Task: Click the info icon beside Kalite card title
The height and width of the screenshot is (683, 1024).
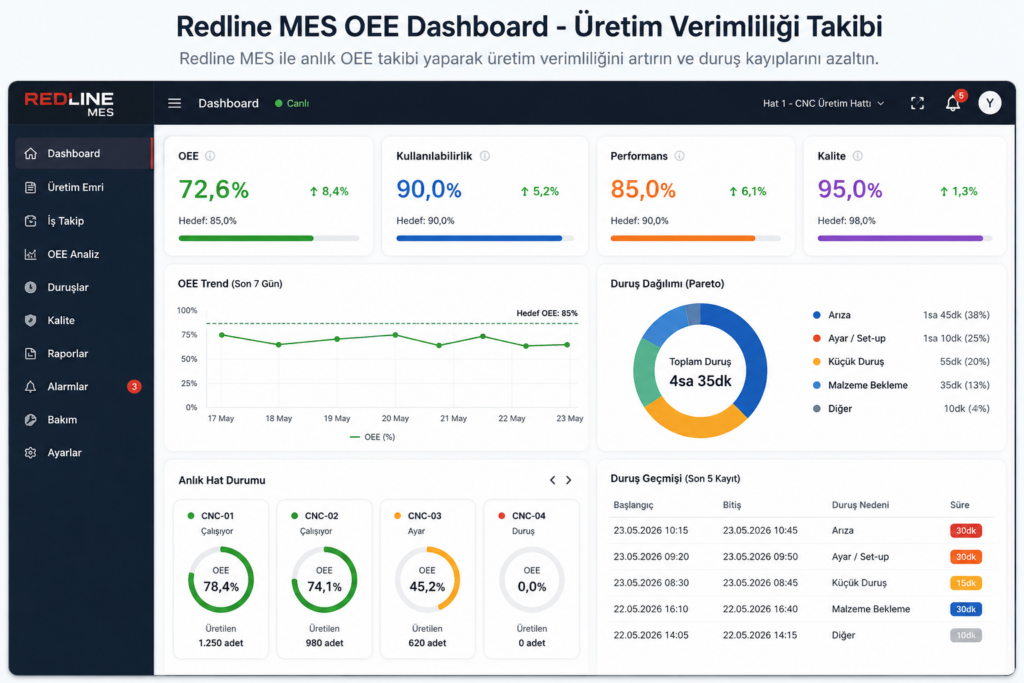Action: coord(857,156)
